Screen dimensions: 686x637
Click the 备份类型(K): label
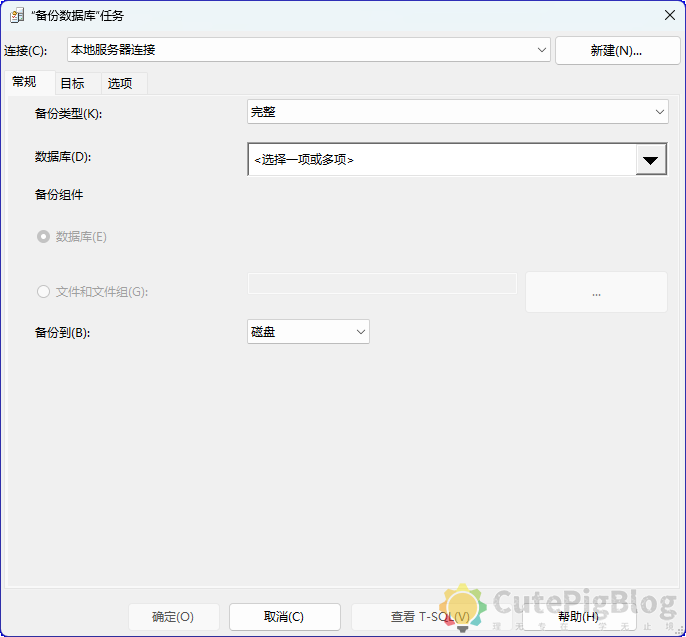pos(69,114)
